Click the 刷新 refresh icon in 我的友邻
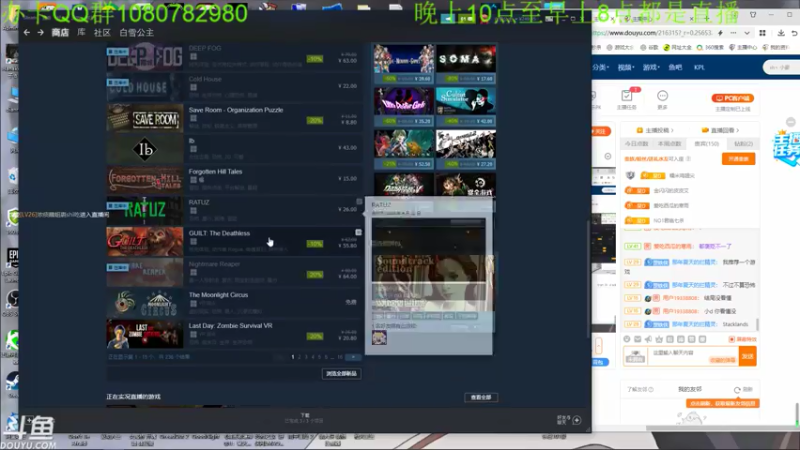800x450 pixels. [737, 389]
